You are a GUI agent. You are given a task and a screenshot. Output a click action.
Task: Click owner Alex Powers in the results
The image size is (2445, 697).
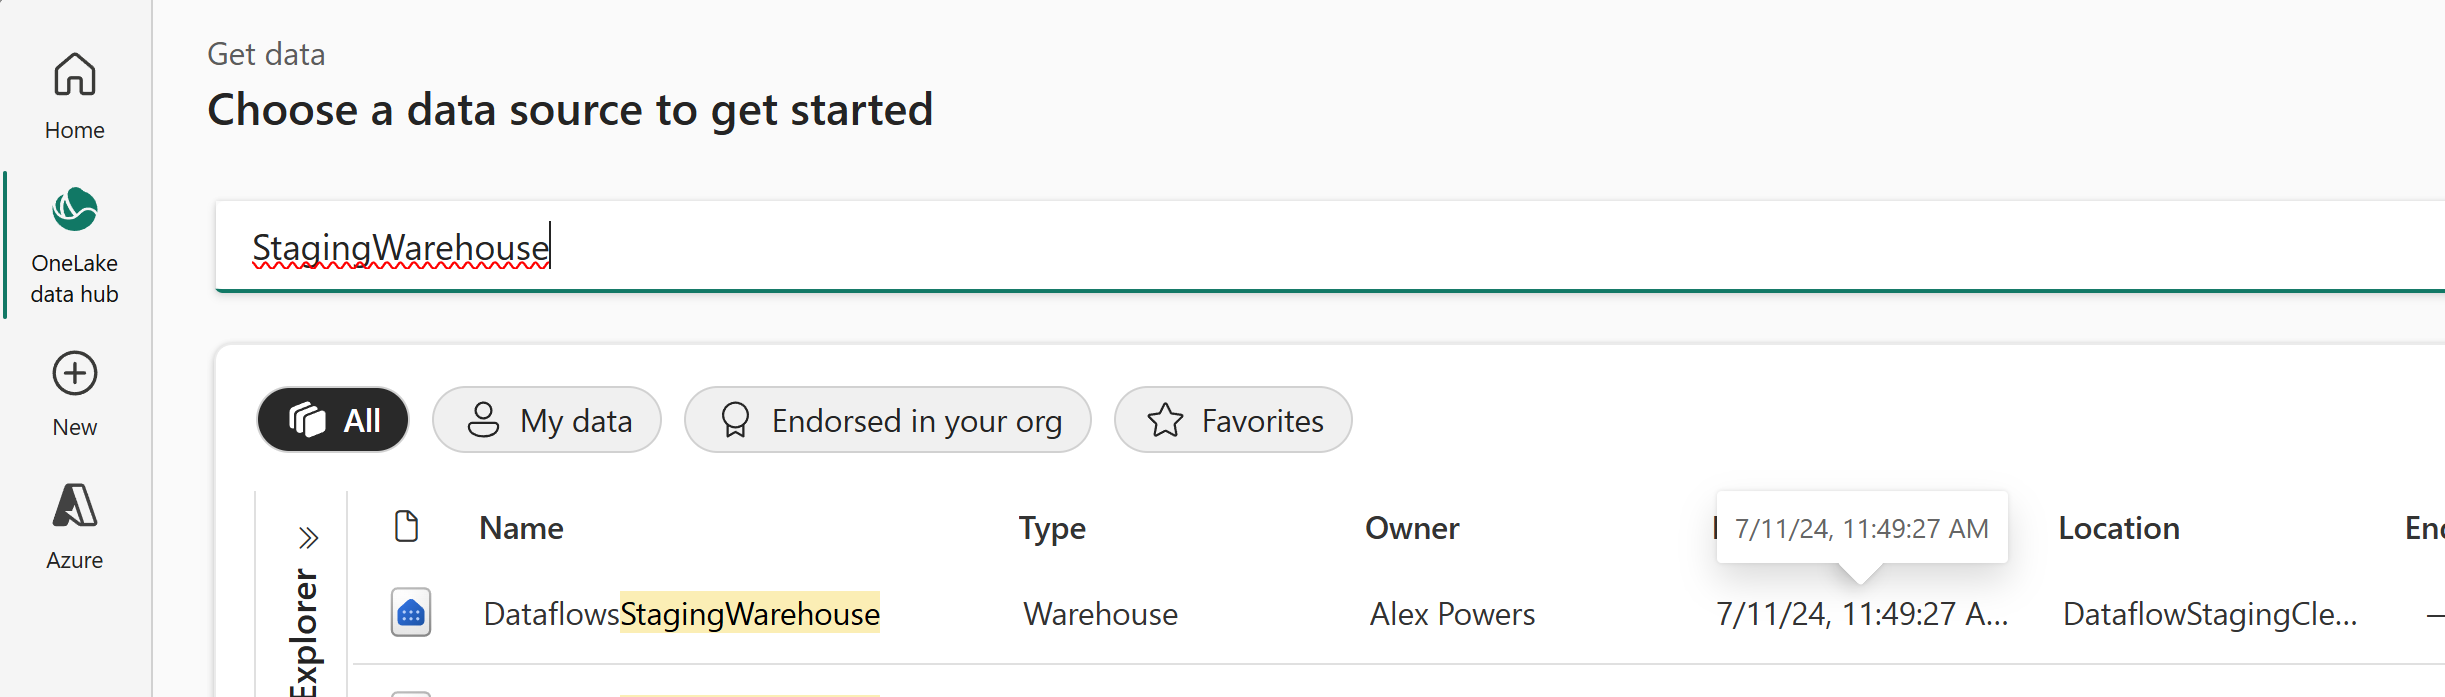click(x=1452, y=614)
